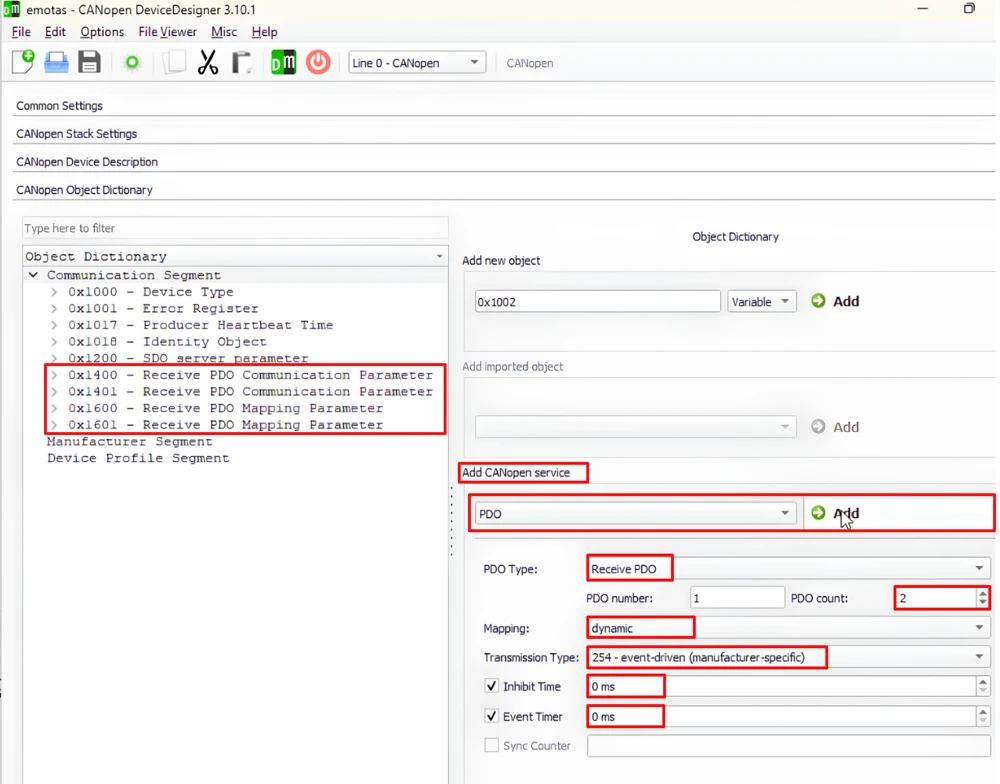Click the paste clipboard icon
This screenshot has height=784, width=1000.
[x=242, y=63]
